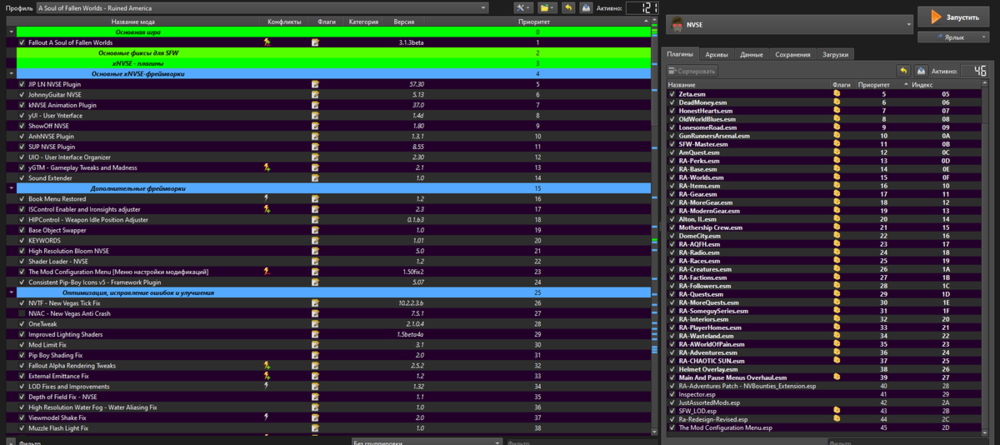
Task: Open the folder menu above the mod list
Action: 547,8
